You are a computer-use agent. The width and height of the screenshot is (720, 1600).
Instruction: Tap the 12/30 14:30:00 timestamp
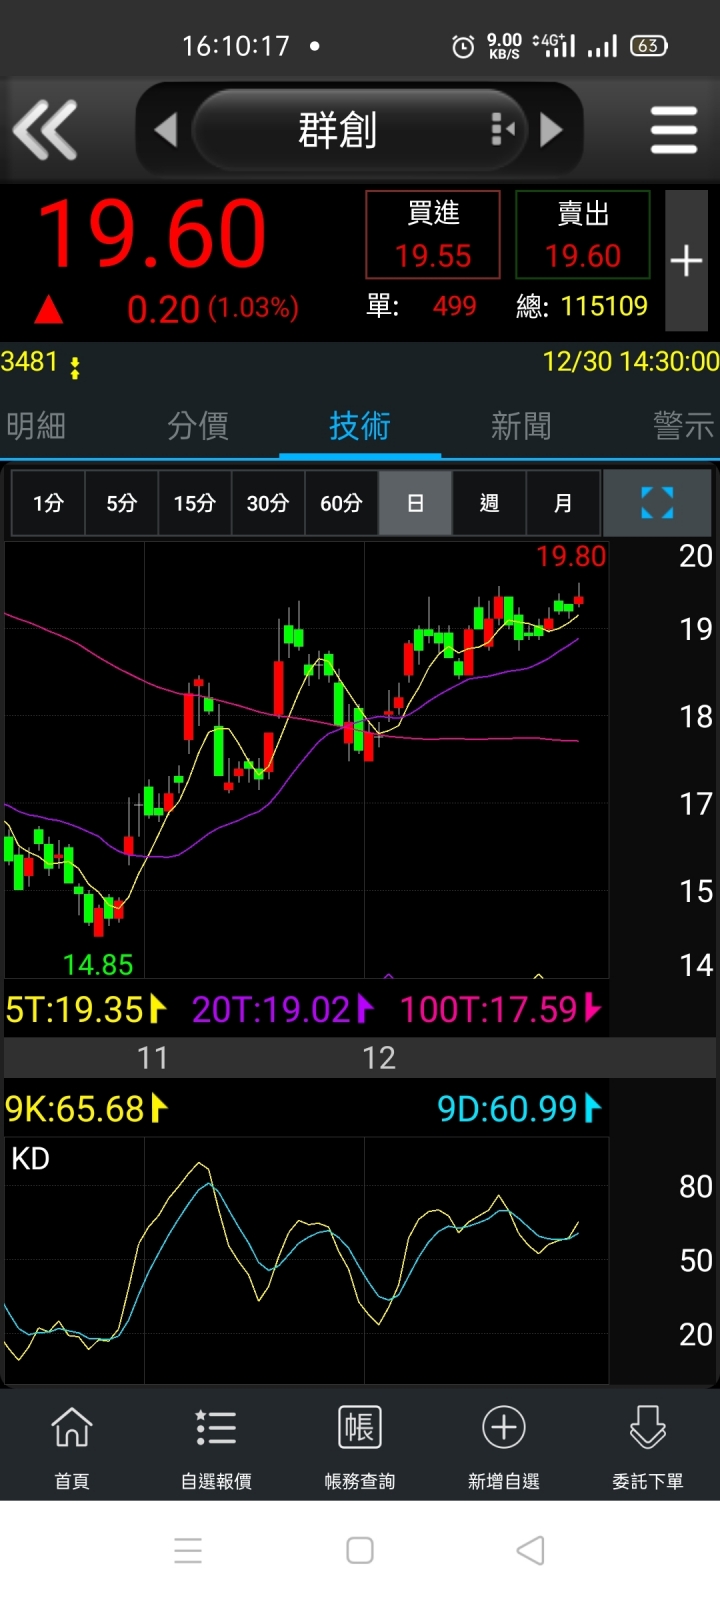631,362
